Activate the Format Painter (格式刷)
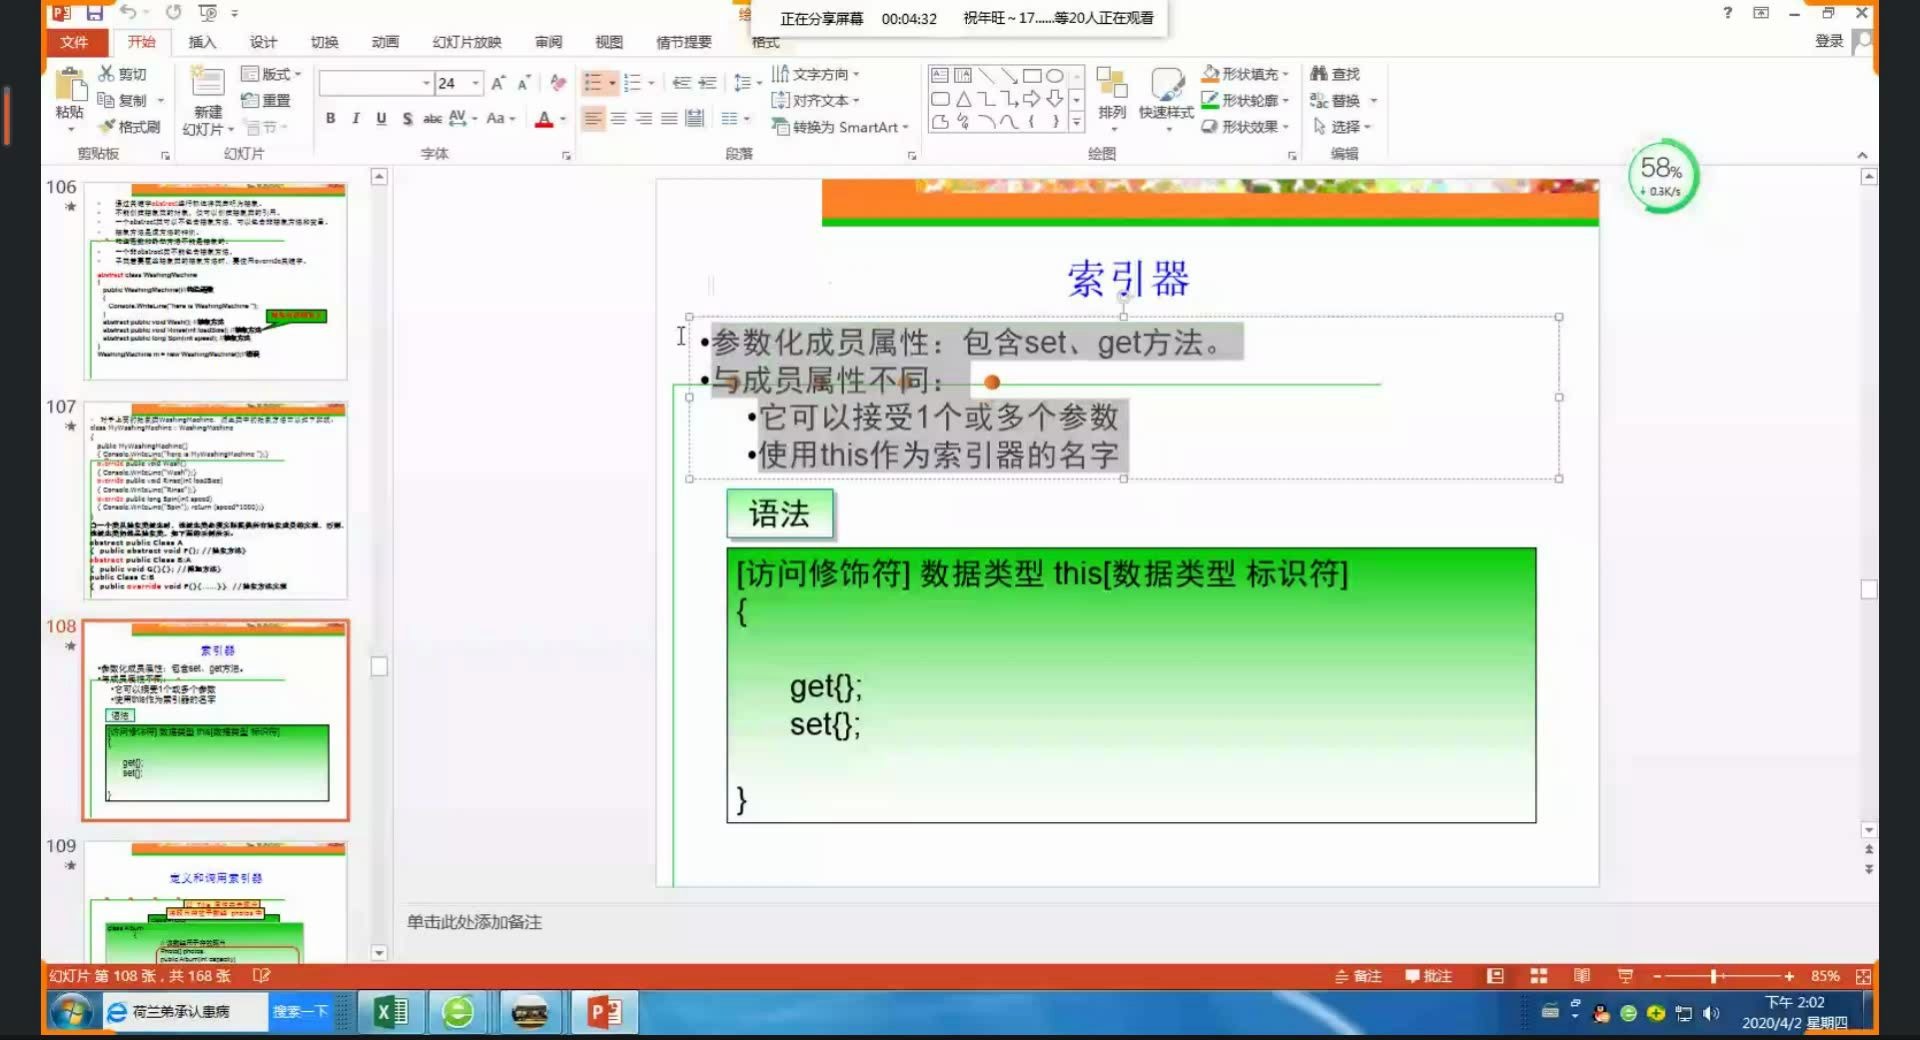This screenshot has width=1920, height=1040. click(x=129, y=127)
